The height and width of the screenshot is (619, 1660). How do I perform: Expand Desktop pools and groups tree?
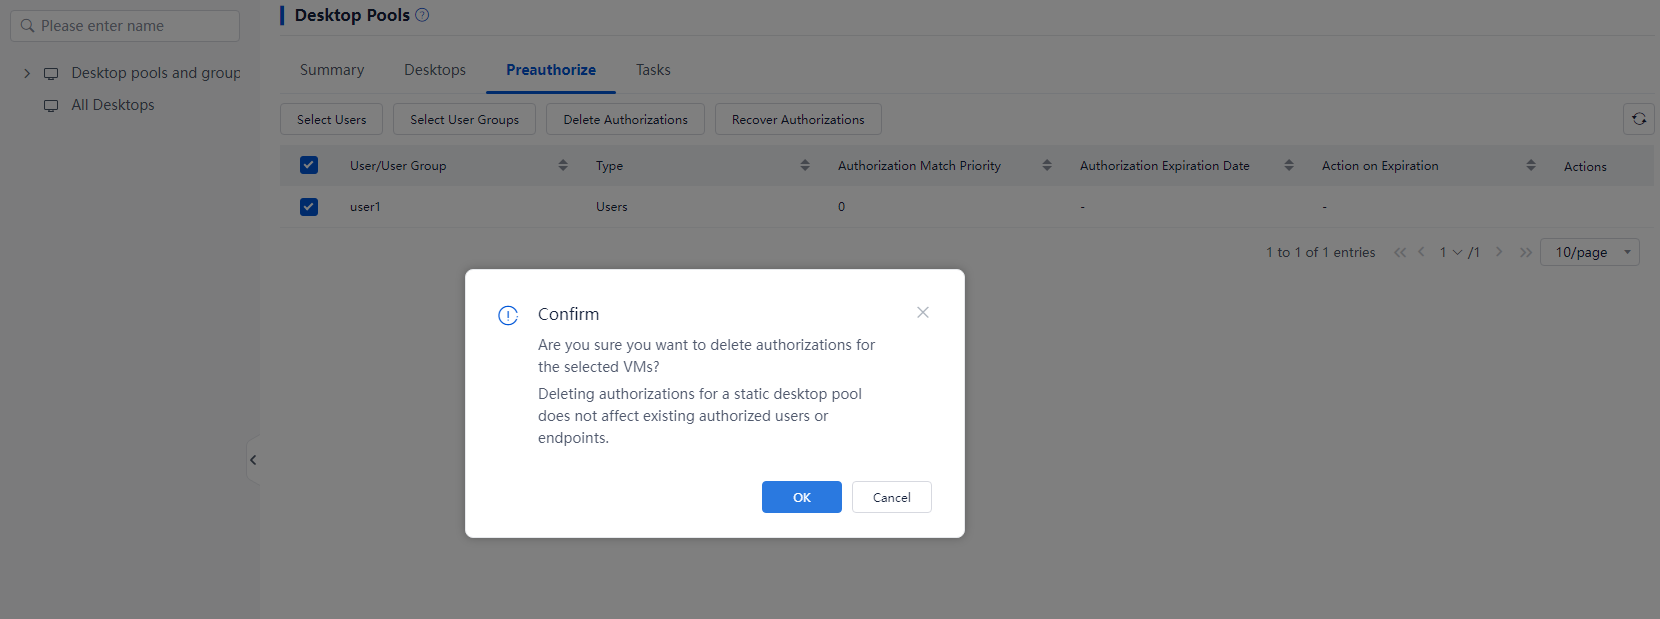(27, 73)
